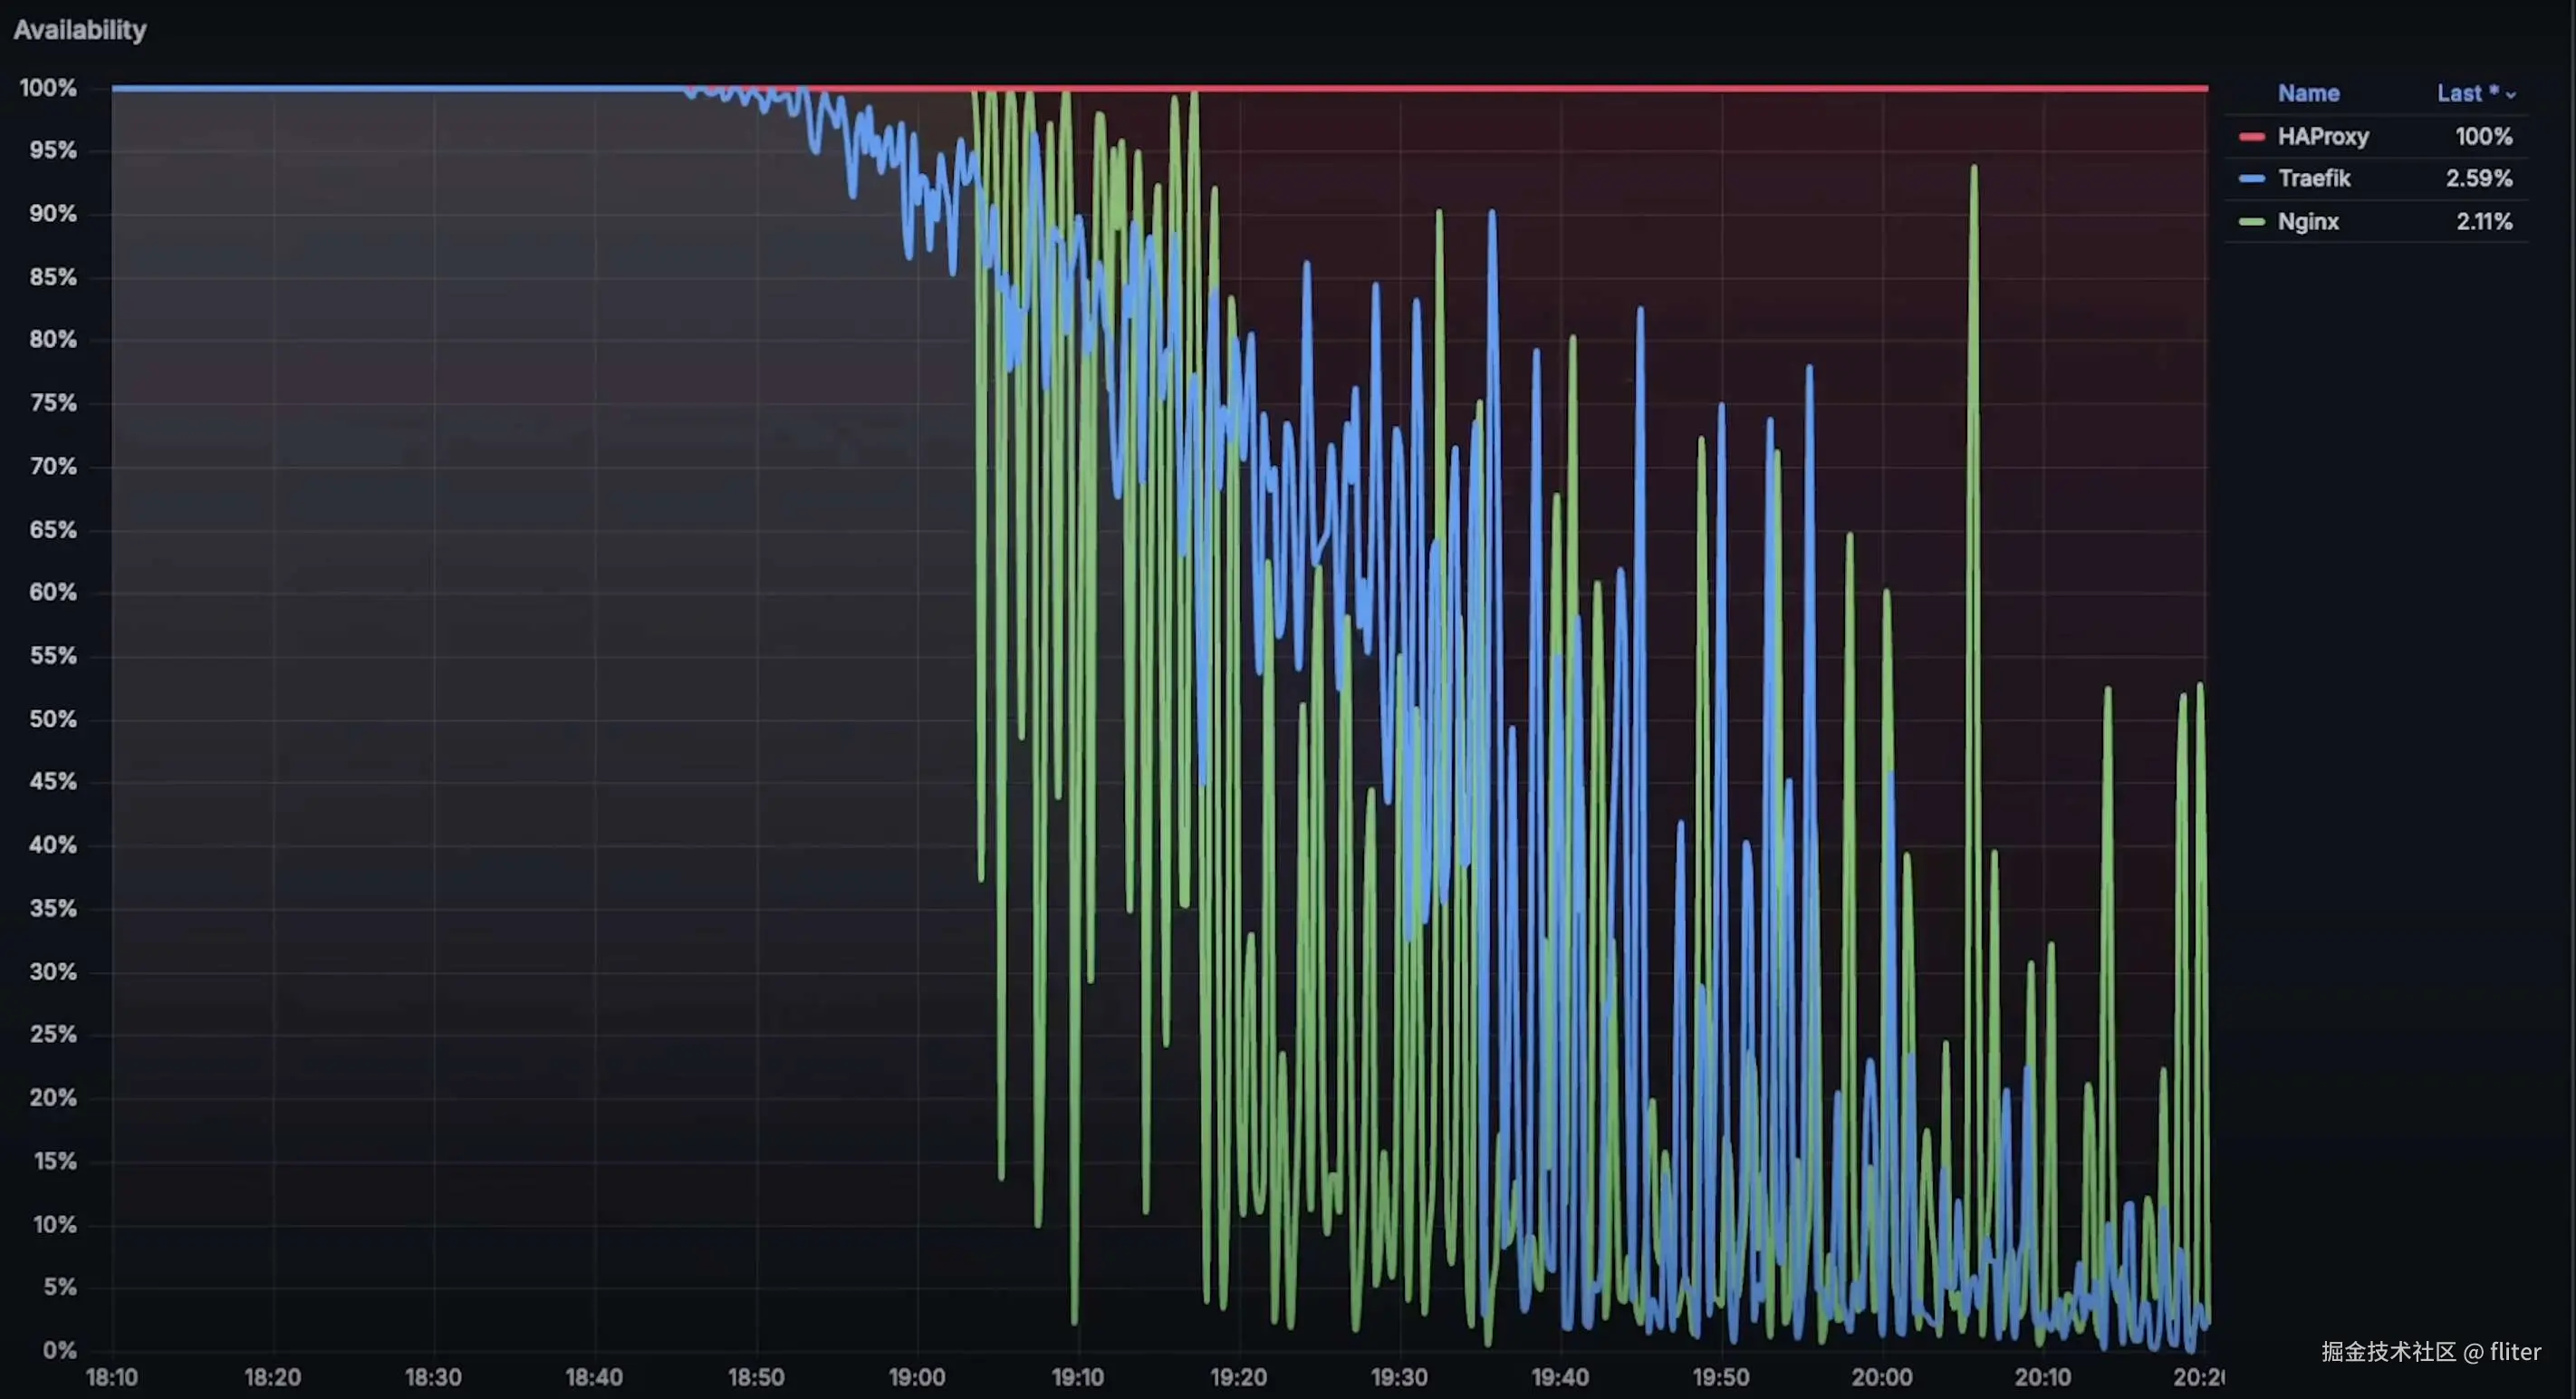The height and width of the screenshot is (1399, 2576).
Task: Isolate the Nginx series via the legend
Action: pos(2307,222)
